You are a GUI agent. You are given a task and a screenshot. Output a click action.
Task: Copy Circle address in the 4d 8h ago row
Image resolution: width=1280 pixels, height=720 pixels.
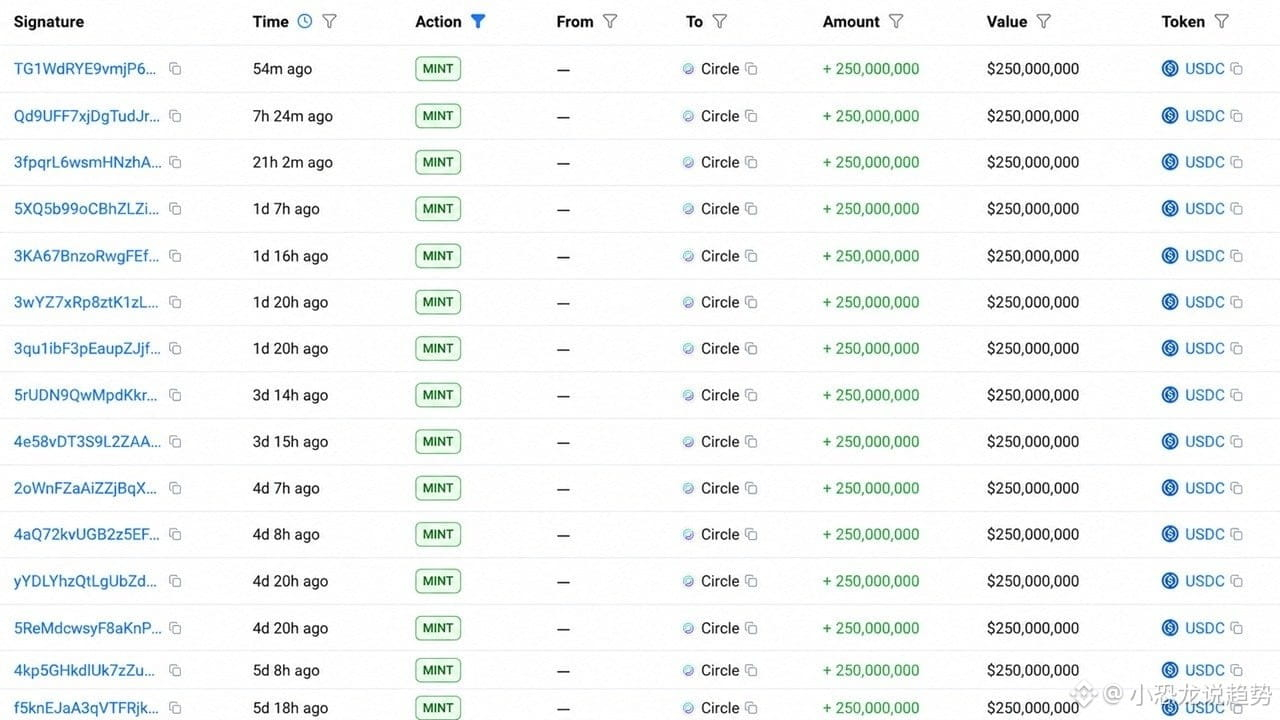[751, 534]
